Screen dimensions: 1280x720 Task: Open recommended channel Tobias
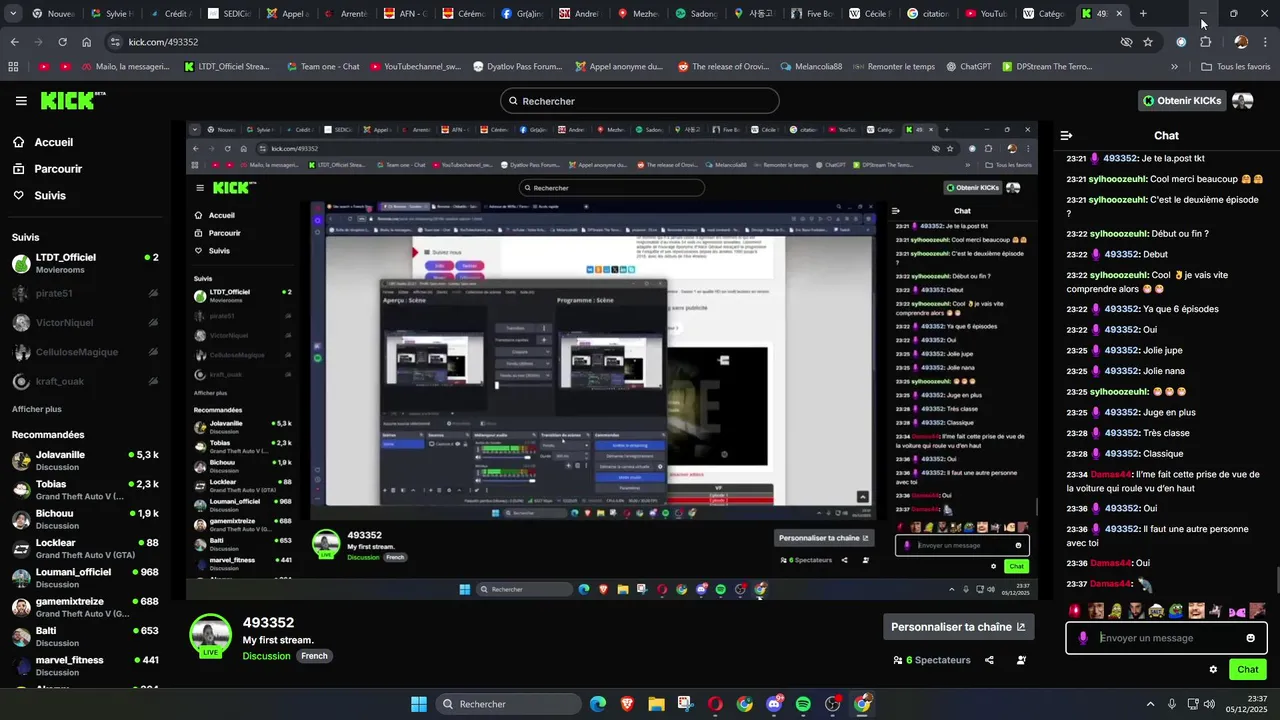[x=85, y=490]
